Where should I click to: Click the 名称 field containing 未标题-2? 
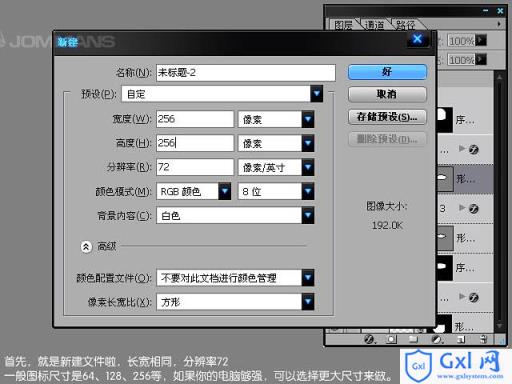click(246, 73)
